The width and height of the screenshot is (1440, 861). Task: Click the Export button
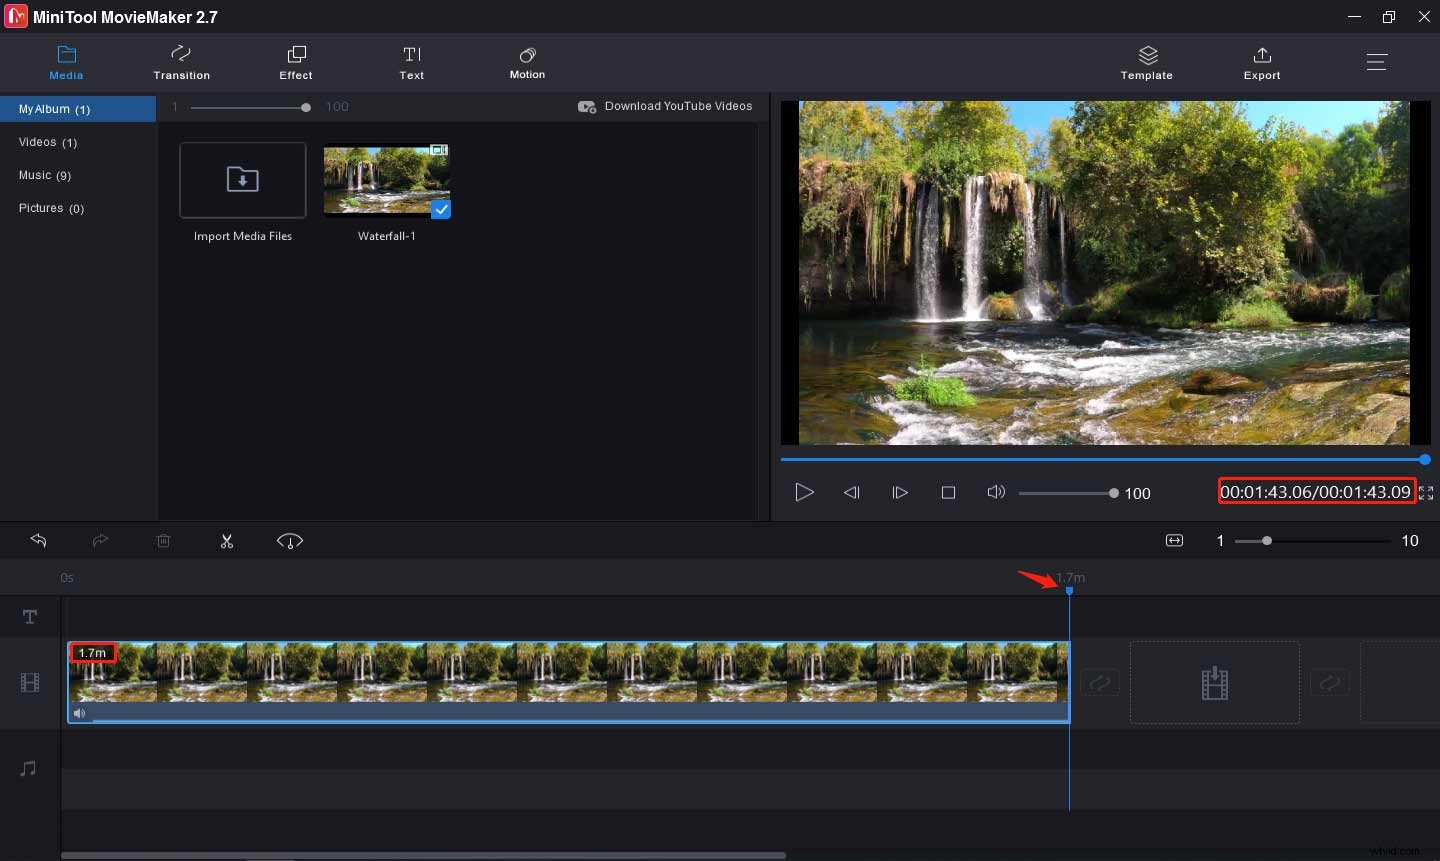[1262, 62]
